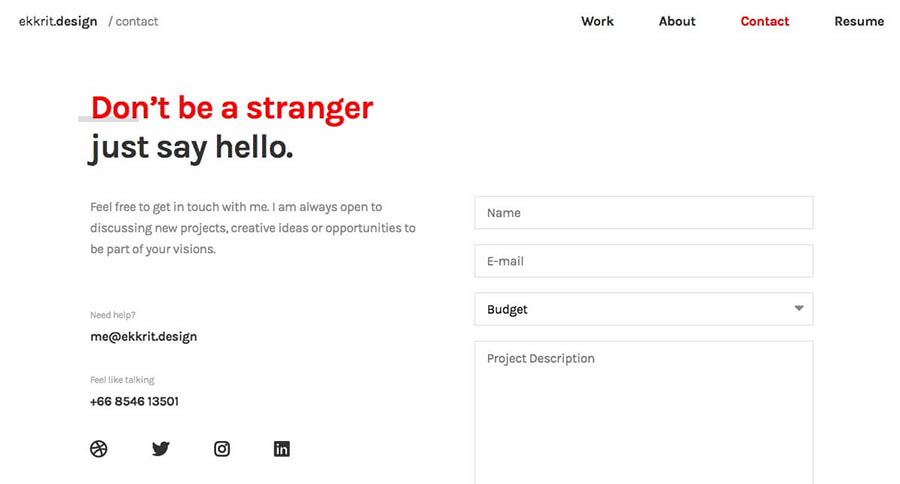Click the ekkrit.design logo
This screenshot has width=900, height=484.
point(58,21)
